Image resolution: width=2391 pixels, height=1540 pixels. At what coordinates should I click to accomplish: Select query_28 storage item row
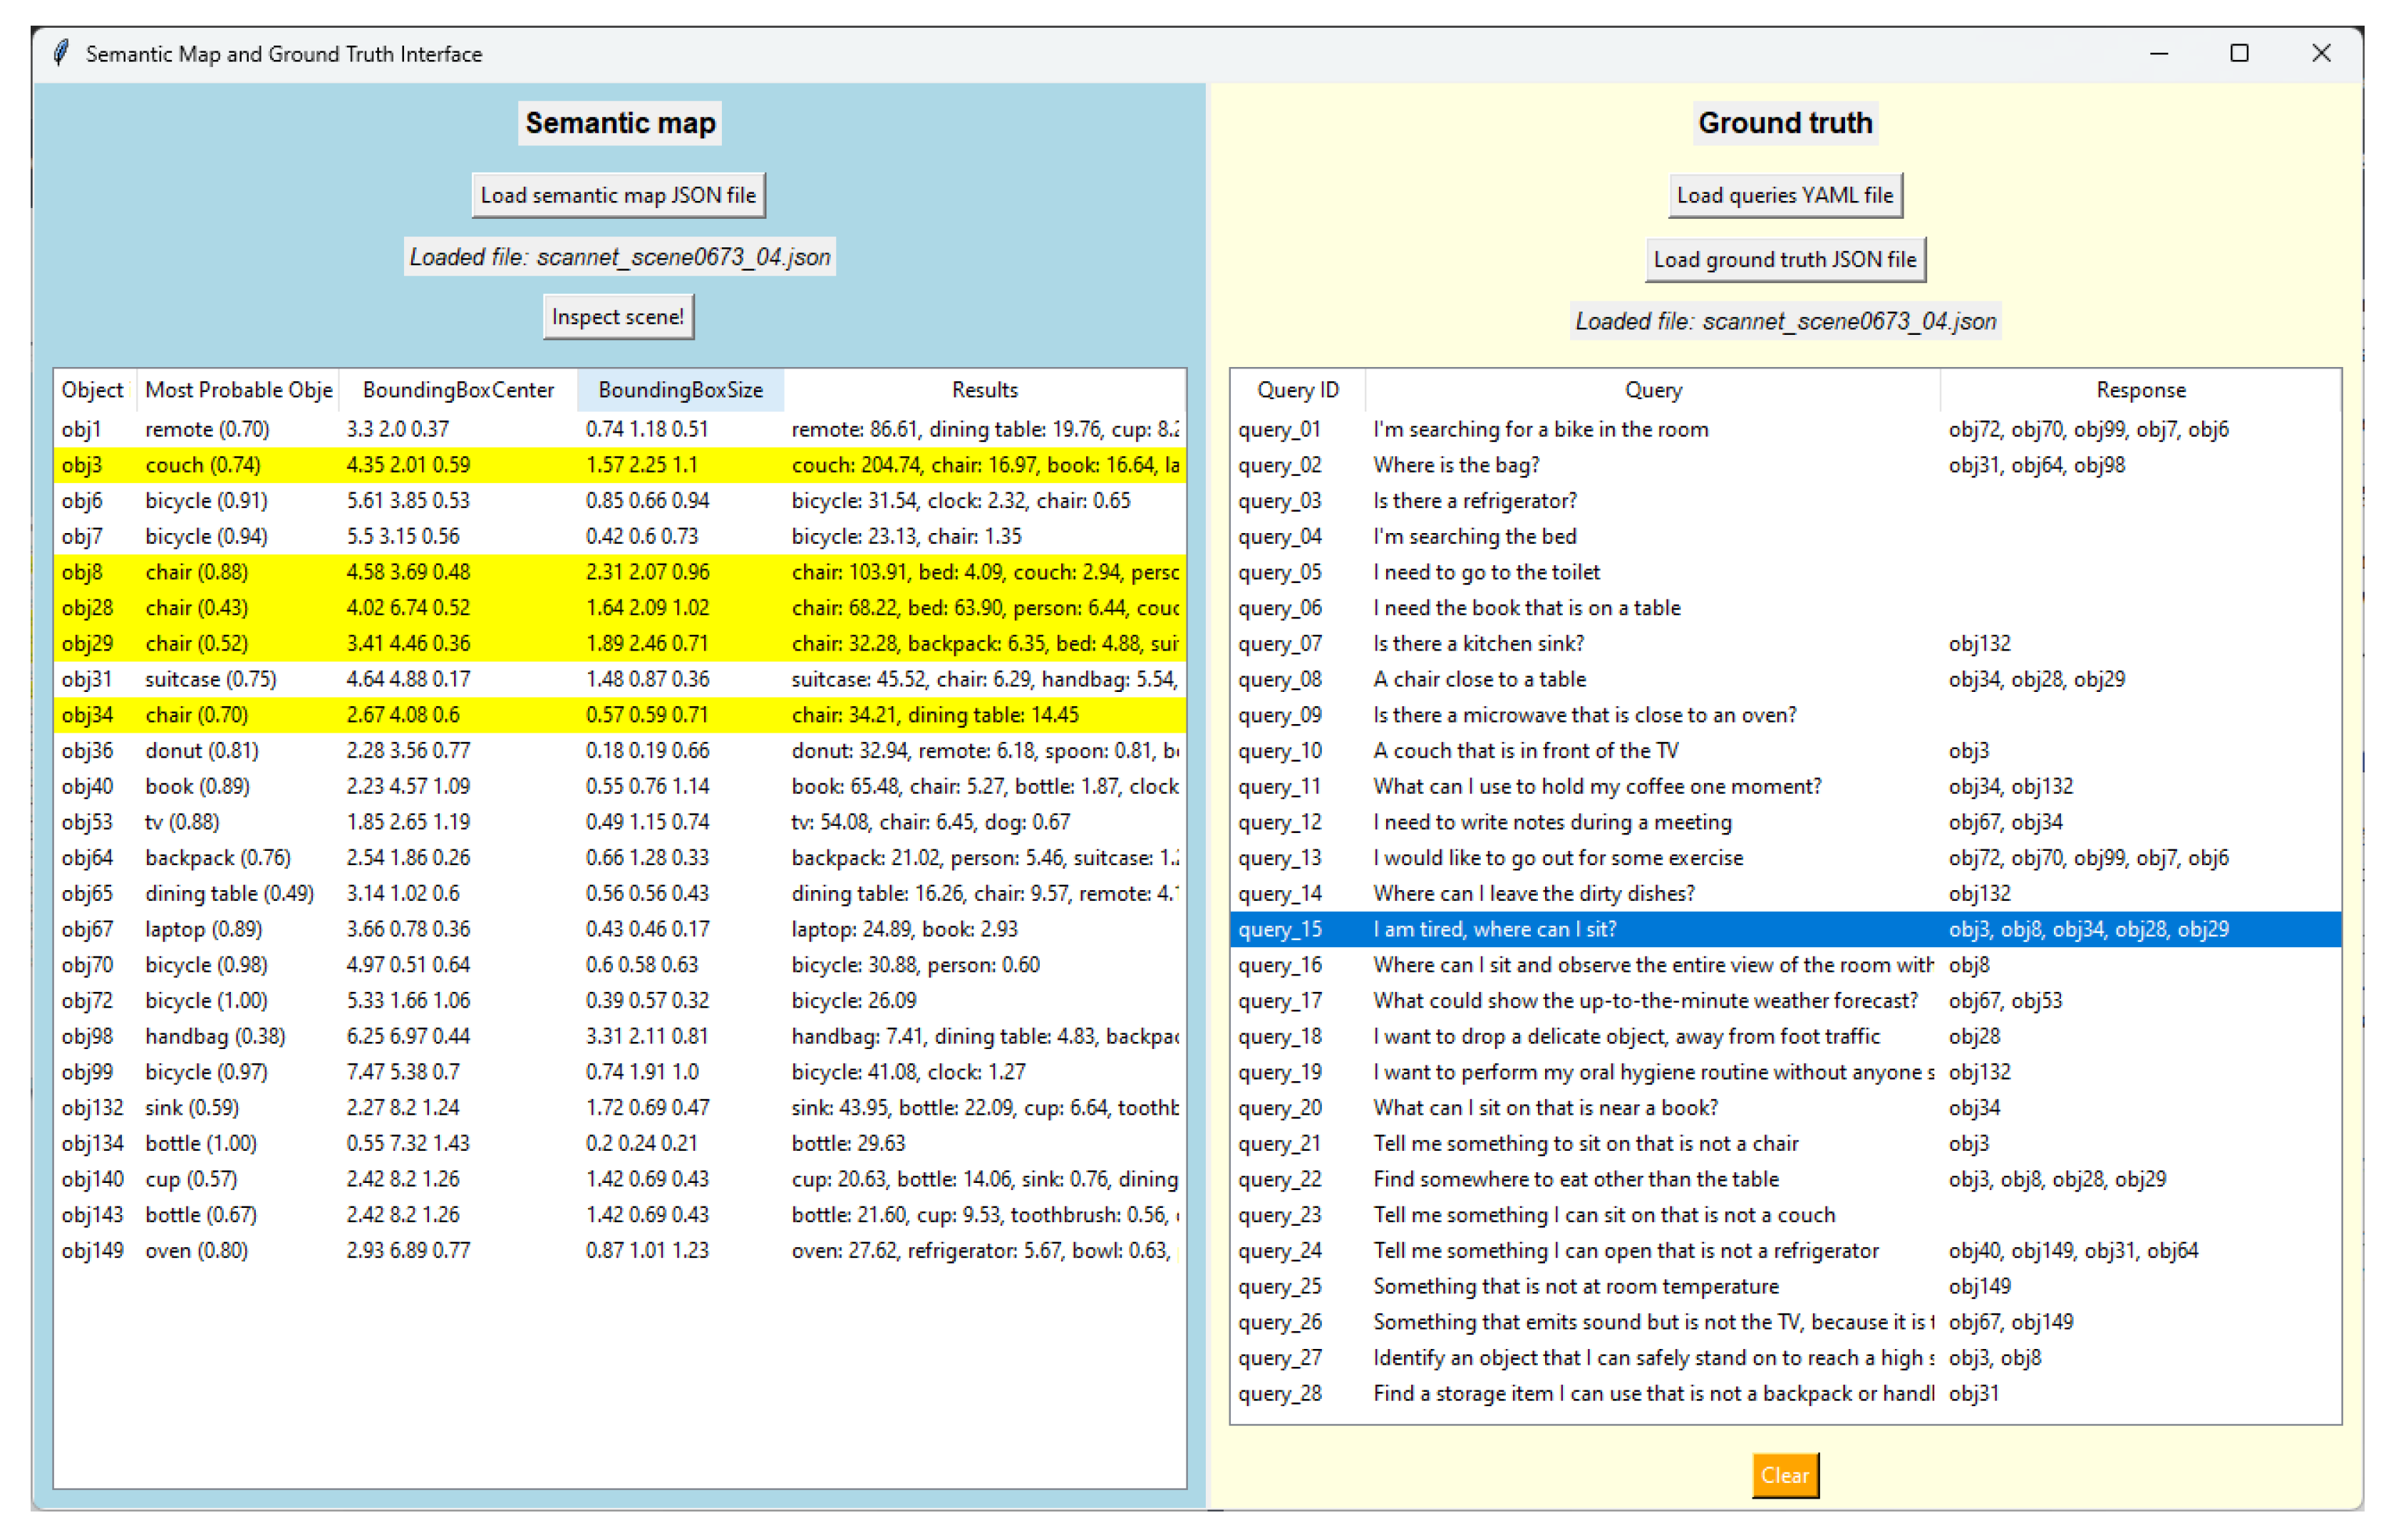(x=1784, y=1393)
